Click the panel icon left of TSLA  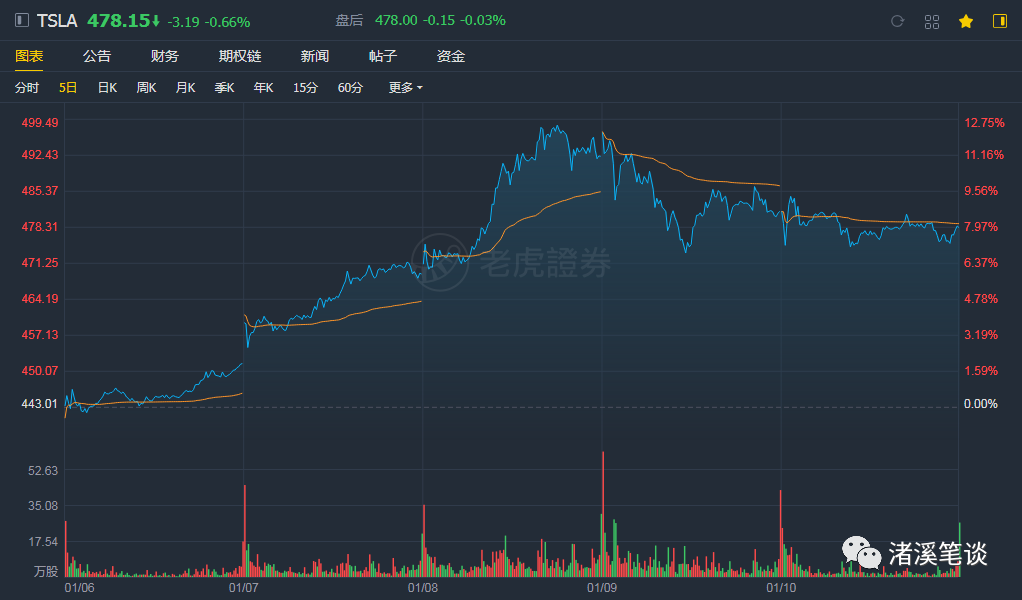pyautogui.click(x=22, y=20)
